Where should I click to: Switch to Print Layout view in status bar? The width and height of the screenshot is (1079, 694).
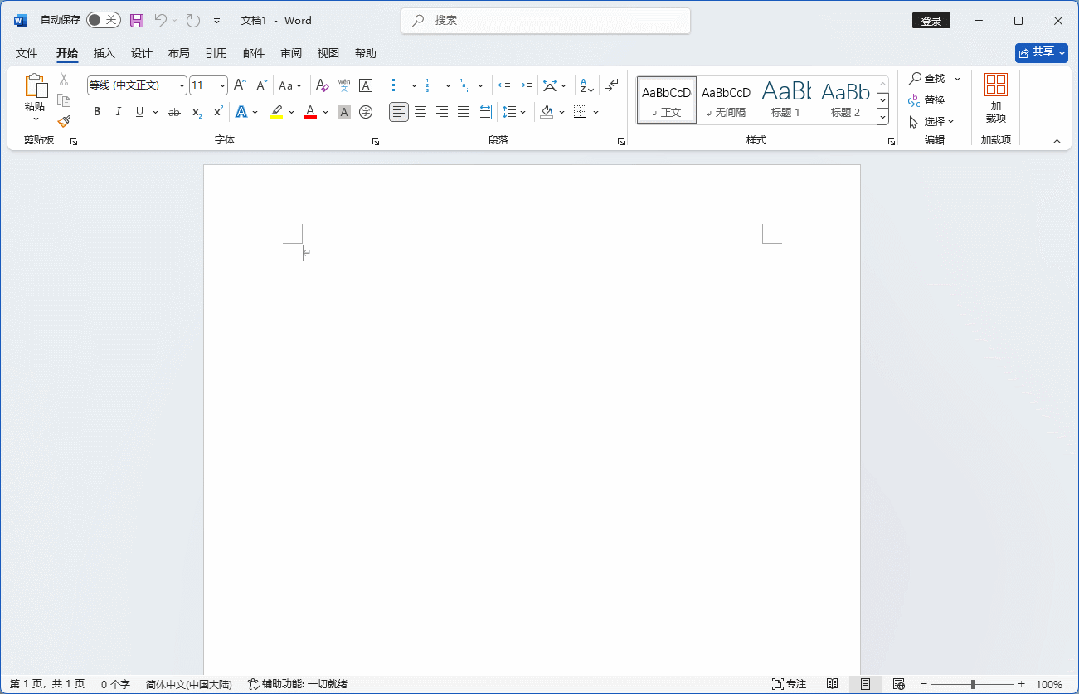pos(866,684)
